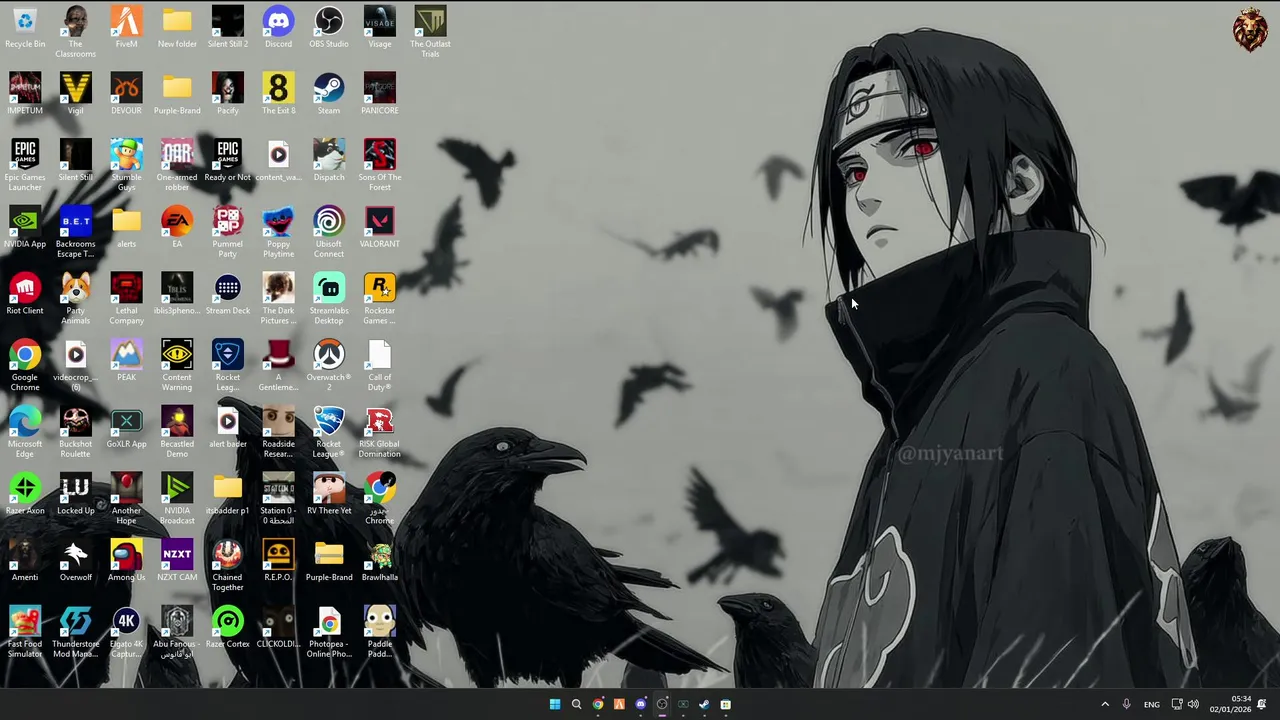Open Lethal Company shortcut

click(126, 298)
